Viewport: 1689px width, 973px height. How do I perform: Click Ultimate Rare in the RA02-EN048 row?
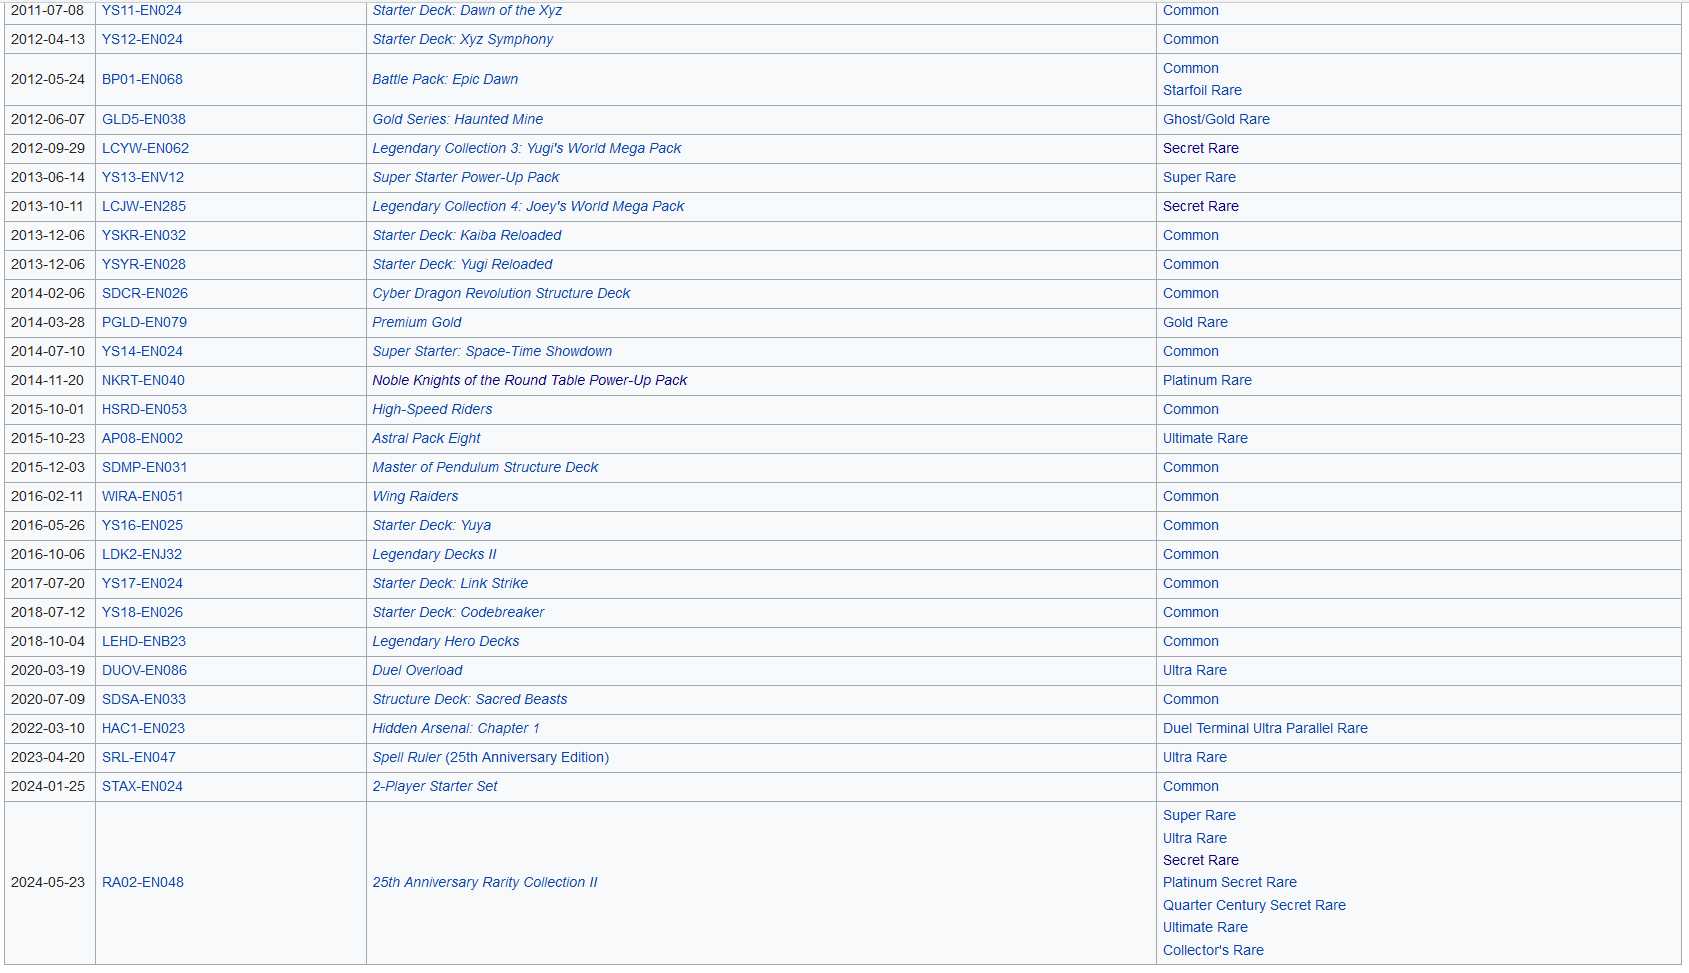pyautogui.click(x=1205, y=927)
